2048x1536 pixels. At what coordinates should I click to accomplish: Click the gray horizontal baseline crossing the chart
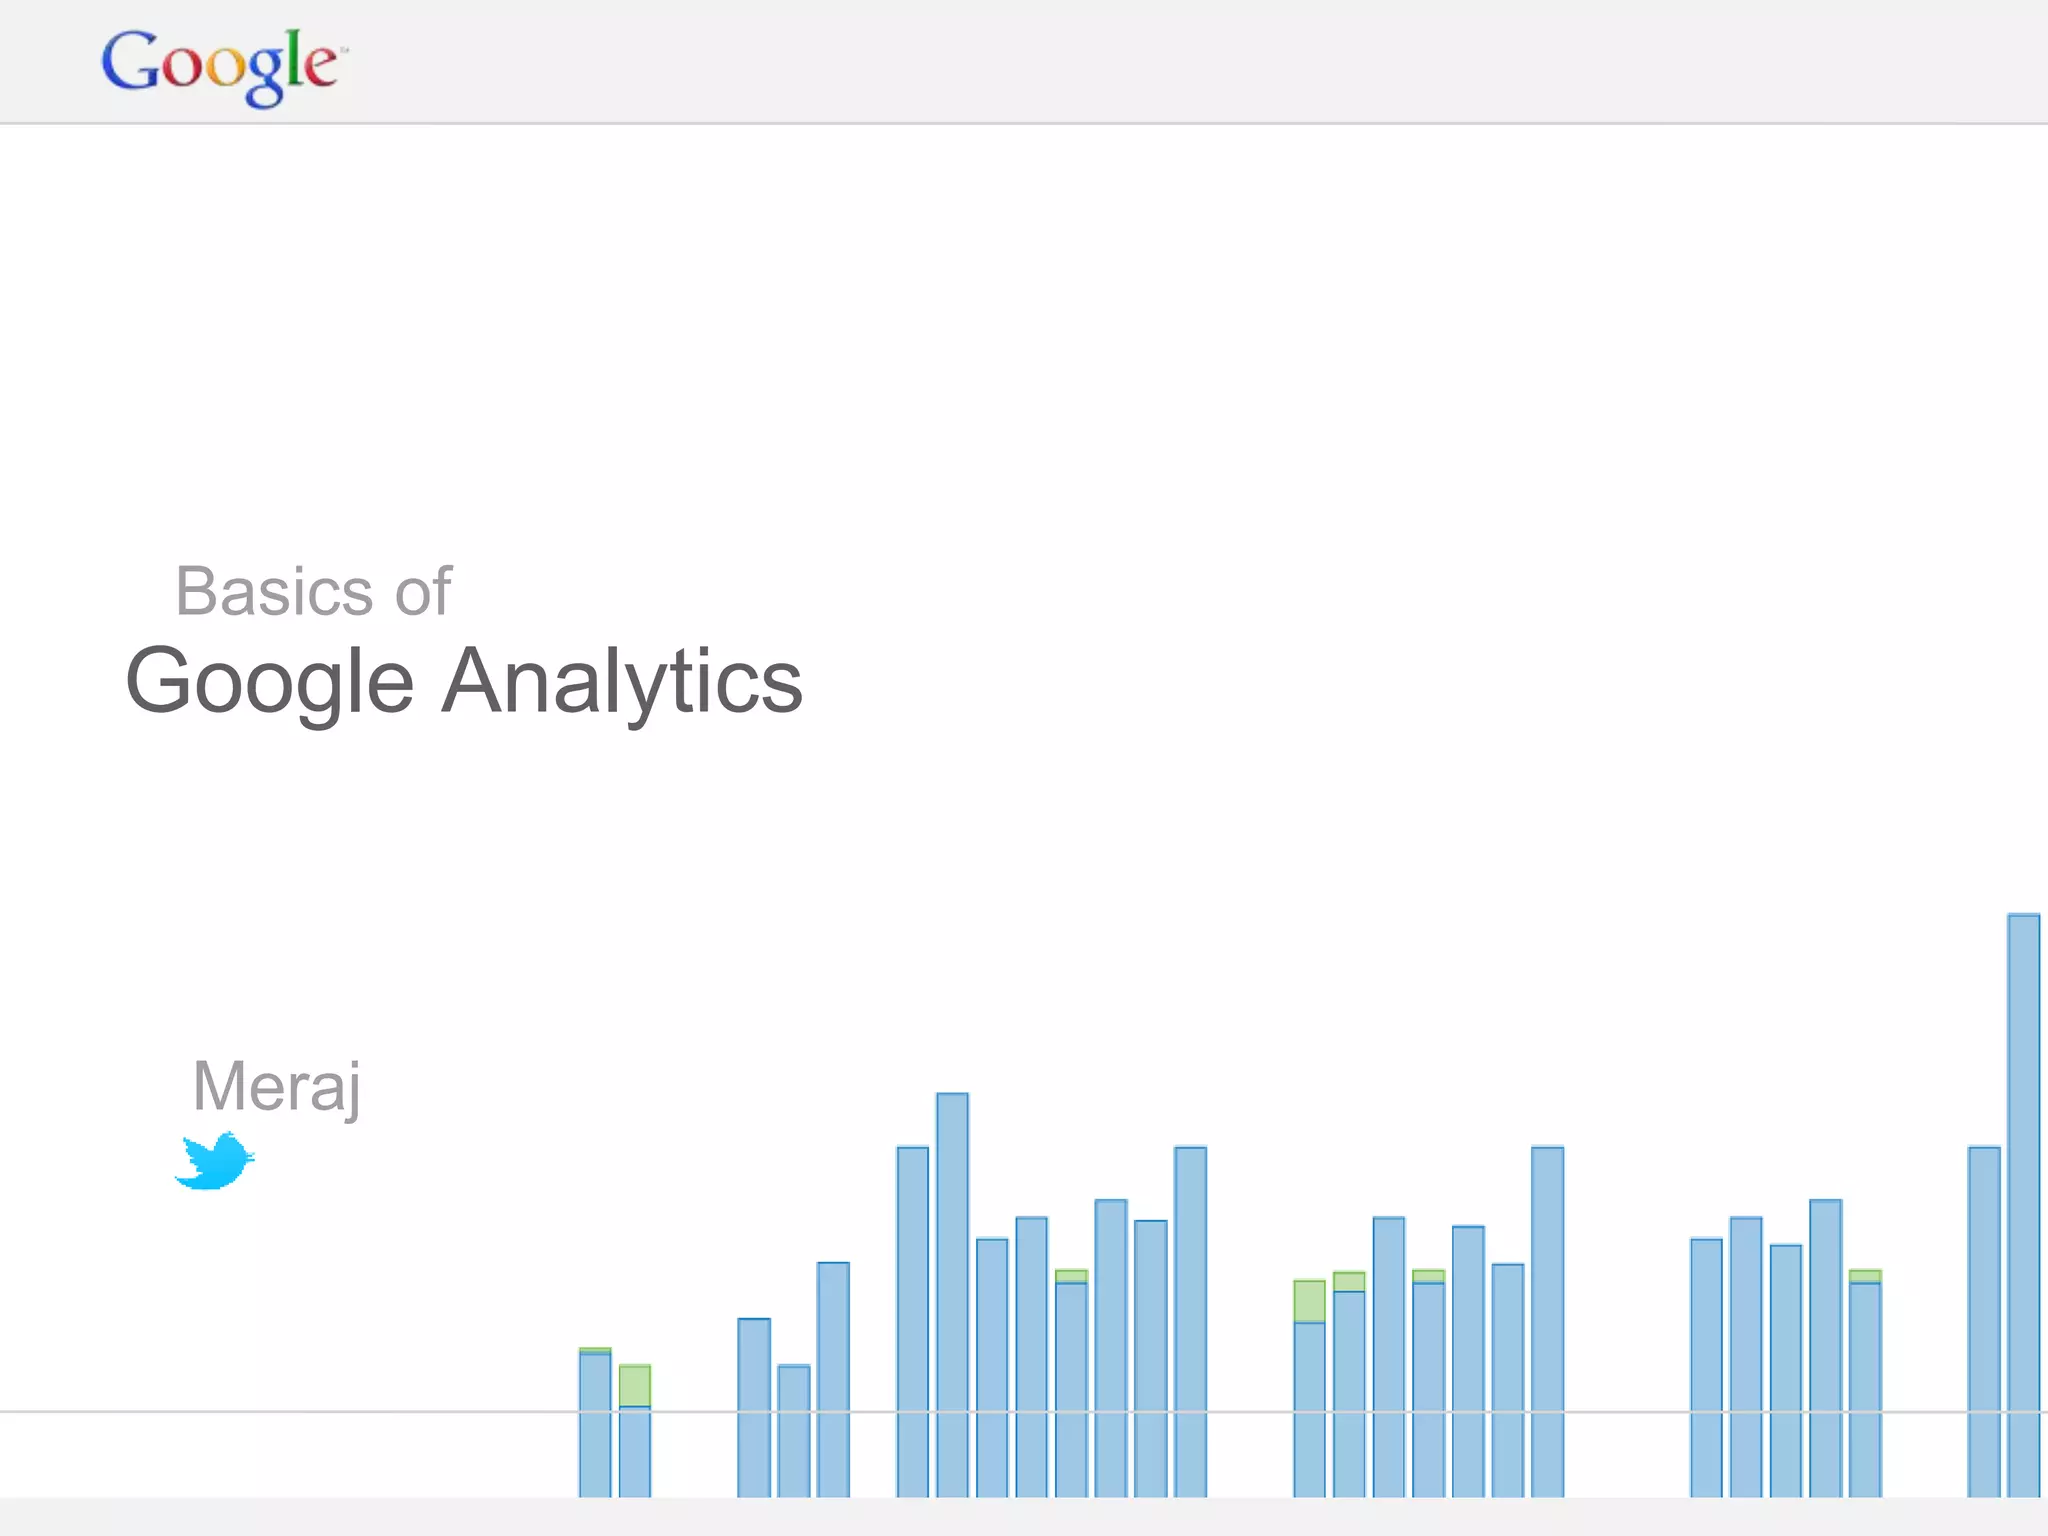300,1412
